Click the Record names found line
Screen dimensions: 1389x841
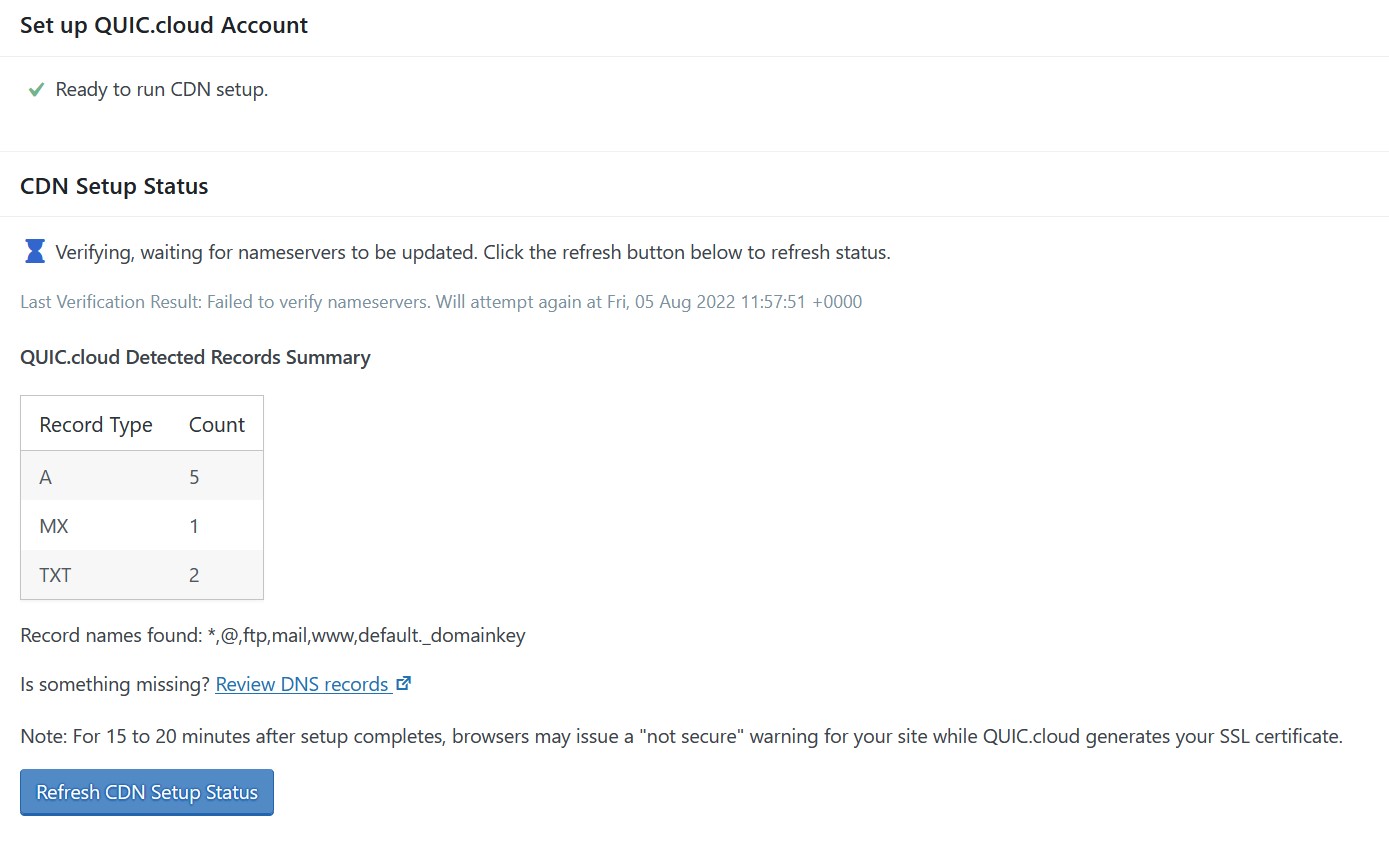pos(273,635)
